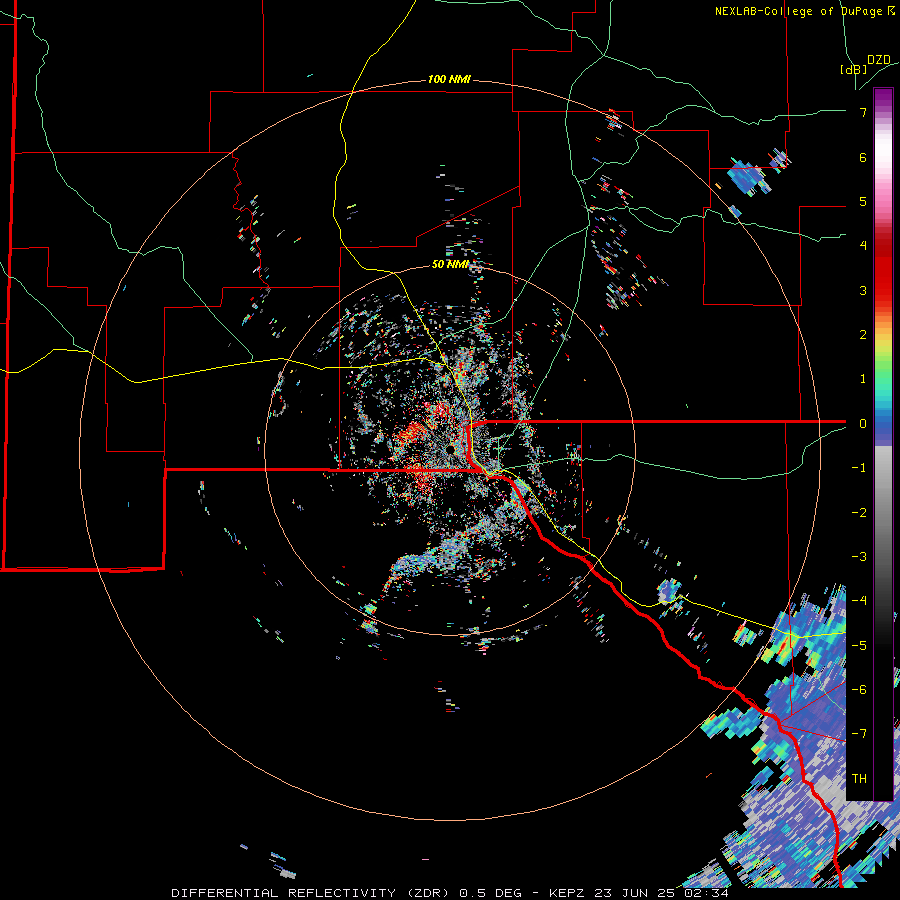Click the -5 dB tick label
900x900 pixels.
tap(859, 646)
